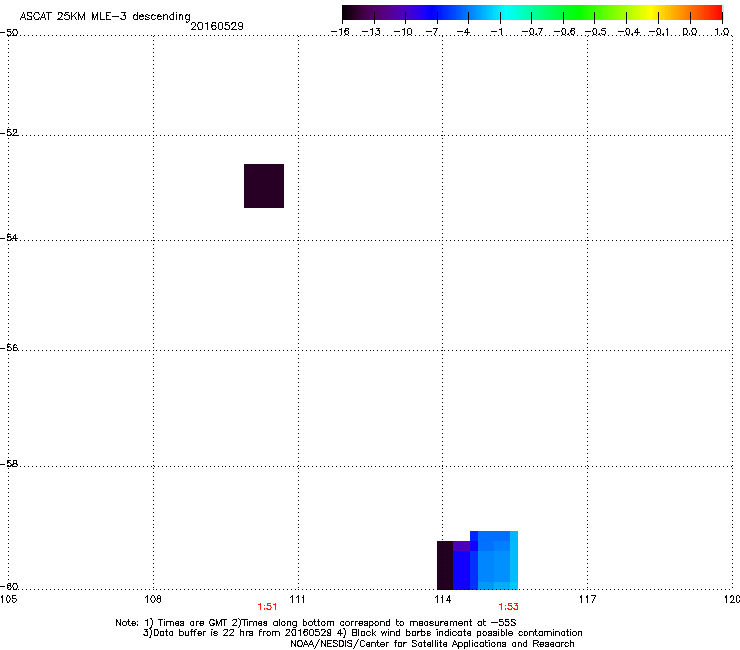Image resolution: width=740 pixels, height=650 pixels.
Task: Click the longitude label '114'
Action: (442, 599)
